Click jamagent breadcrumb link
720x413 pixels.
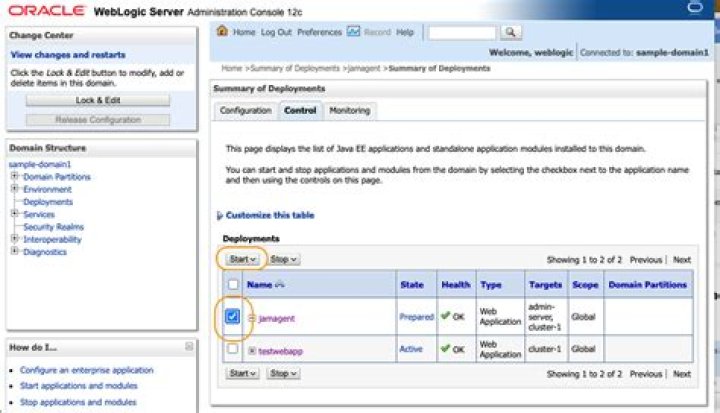pyautogui.click(x=364, y=68)
